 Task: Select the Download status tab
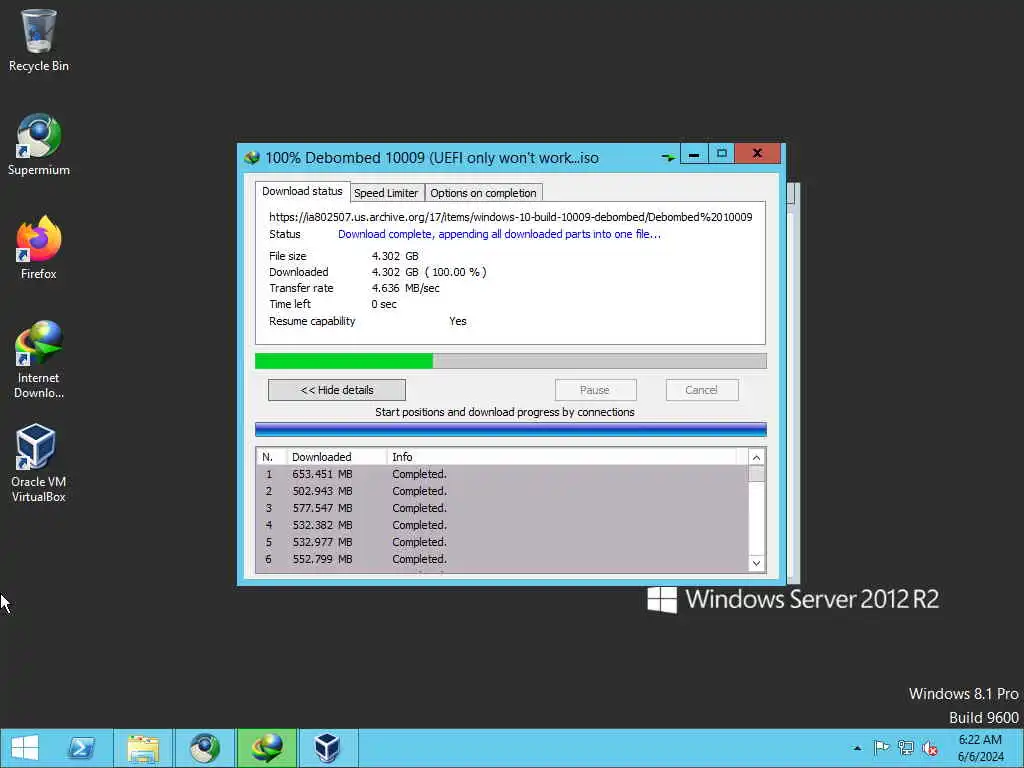(302, 191)
